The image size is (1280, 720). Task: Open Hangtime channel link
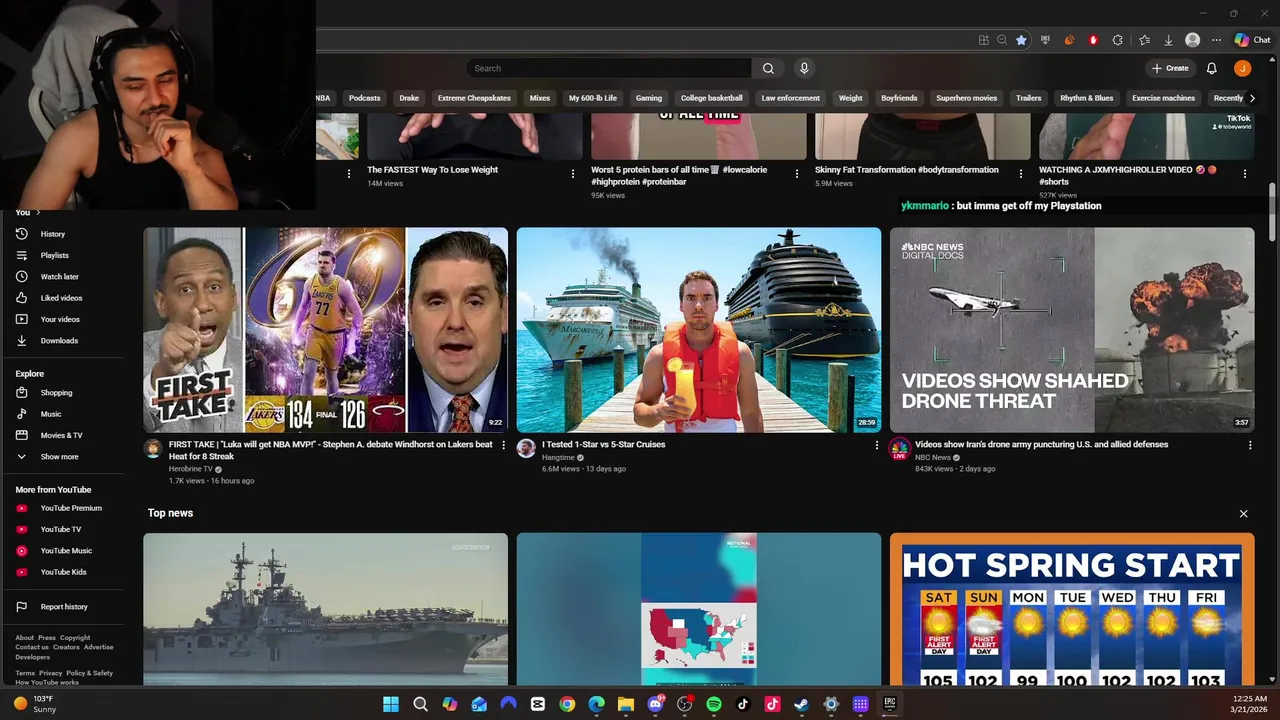pos(558,457)
